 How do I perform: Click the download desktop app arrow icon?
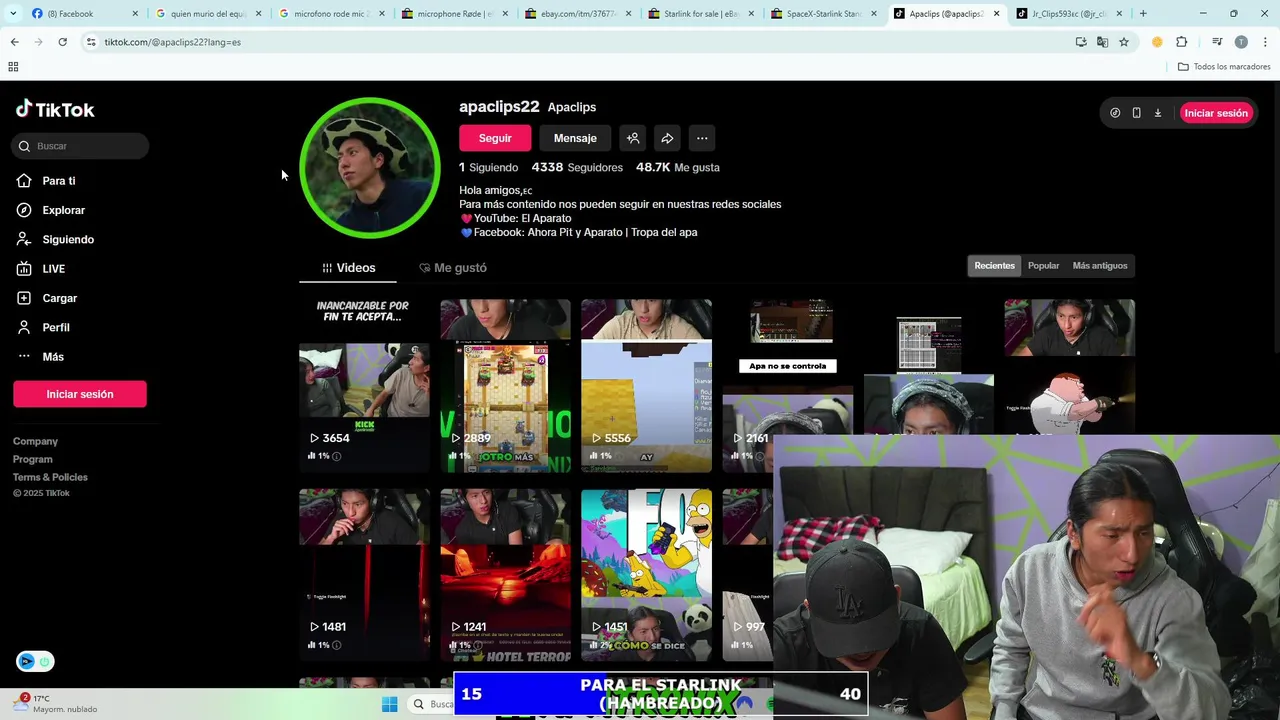(1158, 113)
